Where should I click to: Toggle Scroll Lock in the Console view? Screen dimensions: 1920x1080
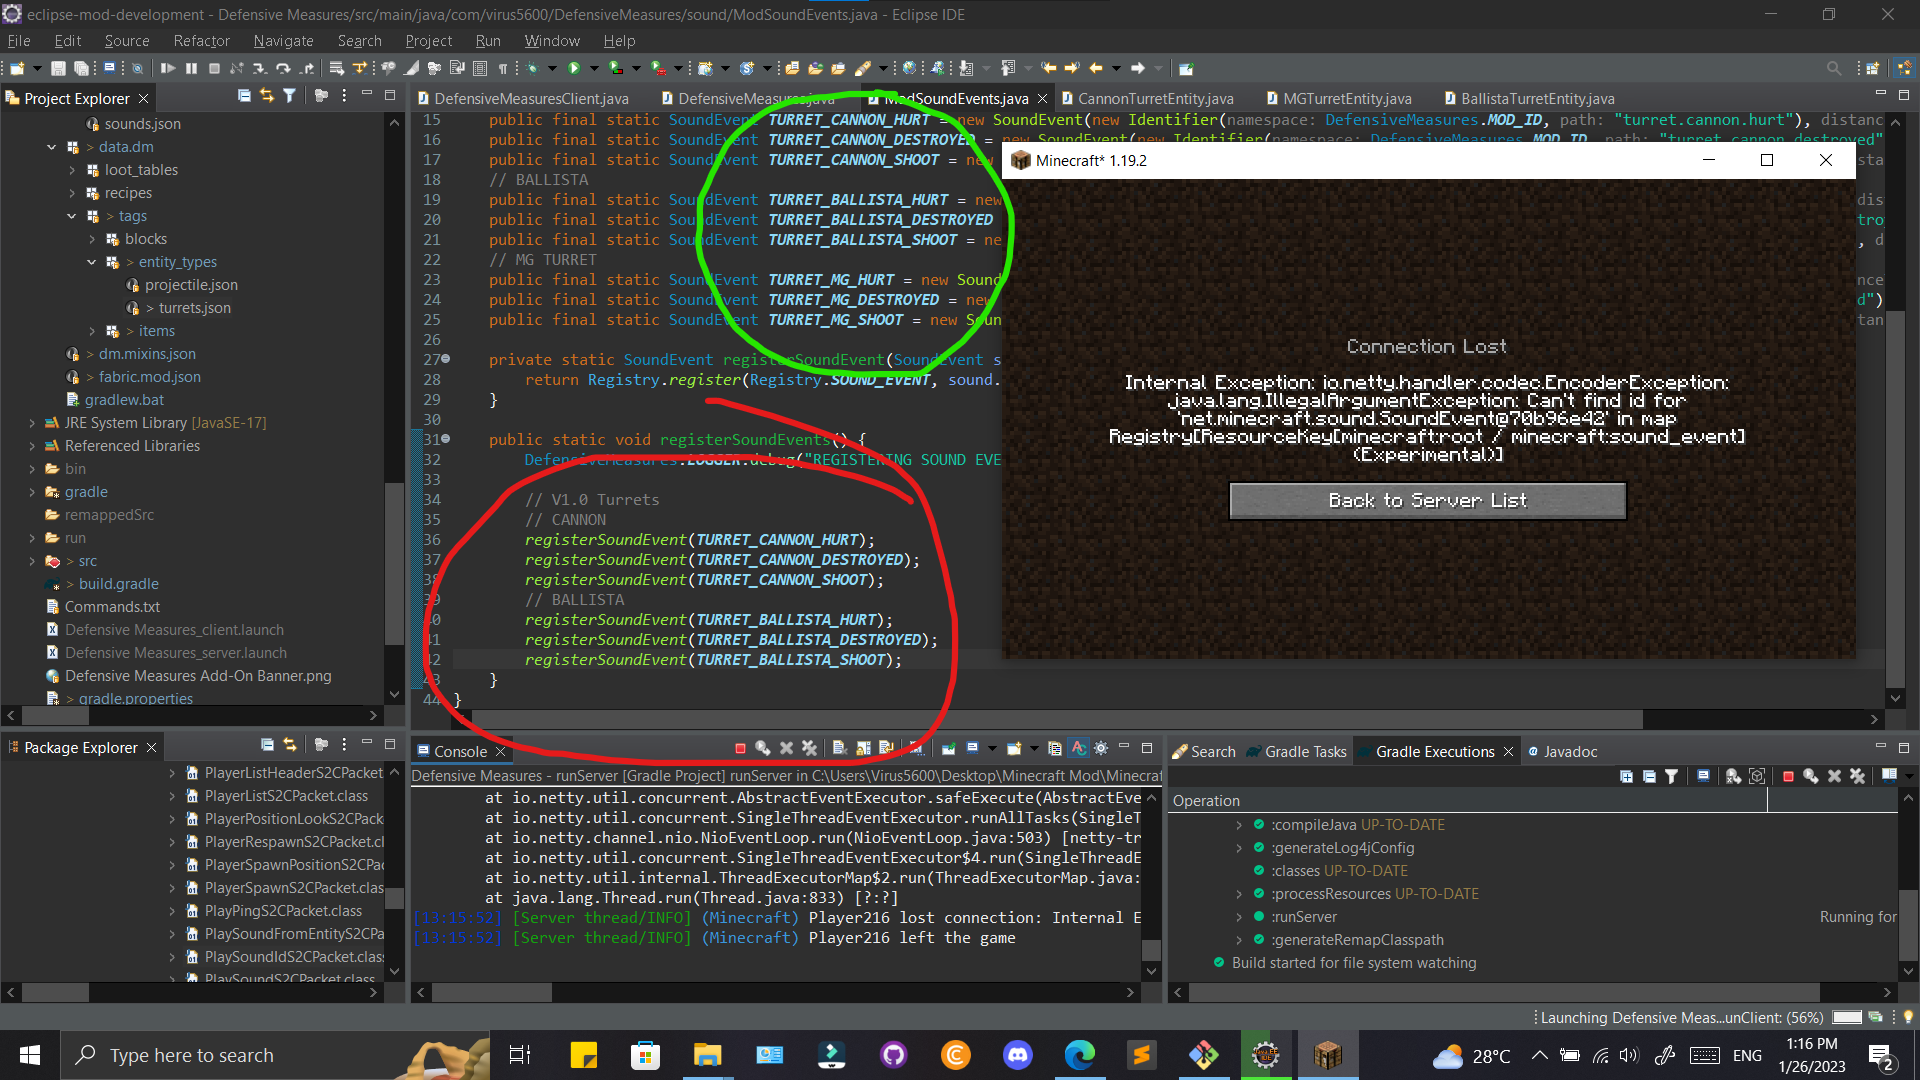[862, 748]
